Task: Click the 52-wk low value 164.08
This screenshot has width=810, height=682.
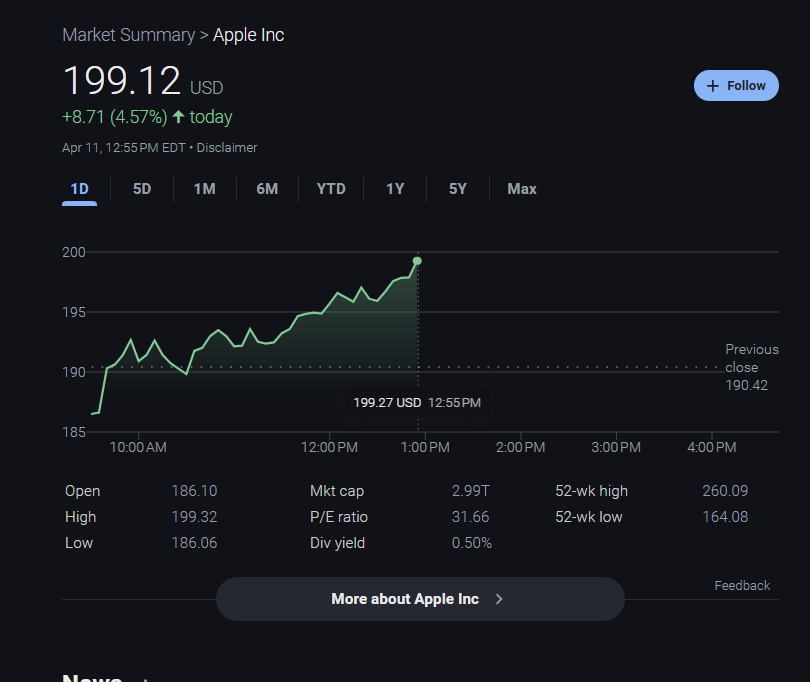Action: [x=725, y=517]
